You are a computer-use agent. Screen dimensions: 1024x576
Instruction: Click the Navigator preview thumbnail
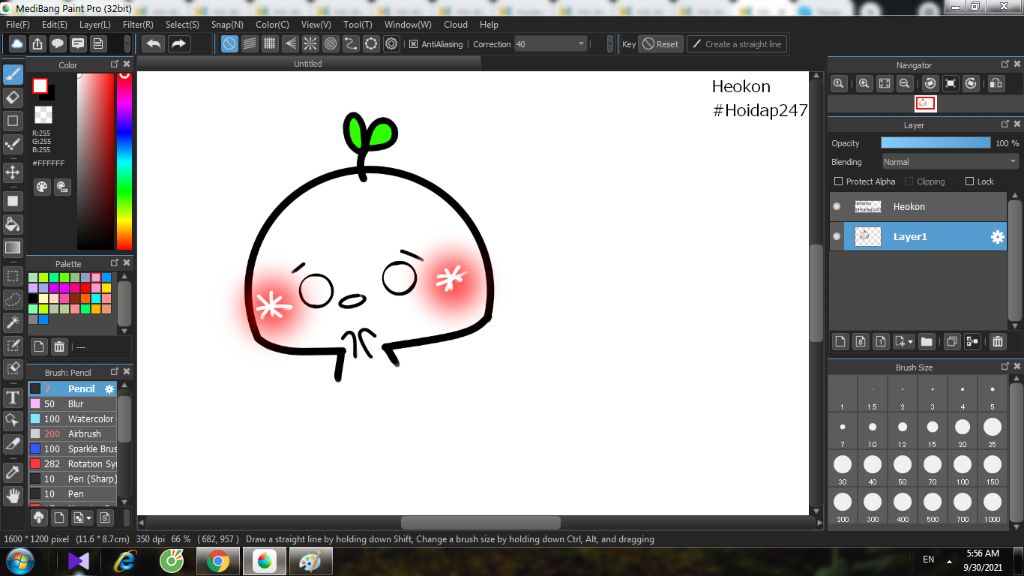pos(925,103)
